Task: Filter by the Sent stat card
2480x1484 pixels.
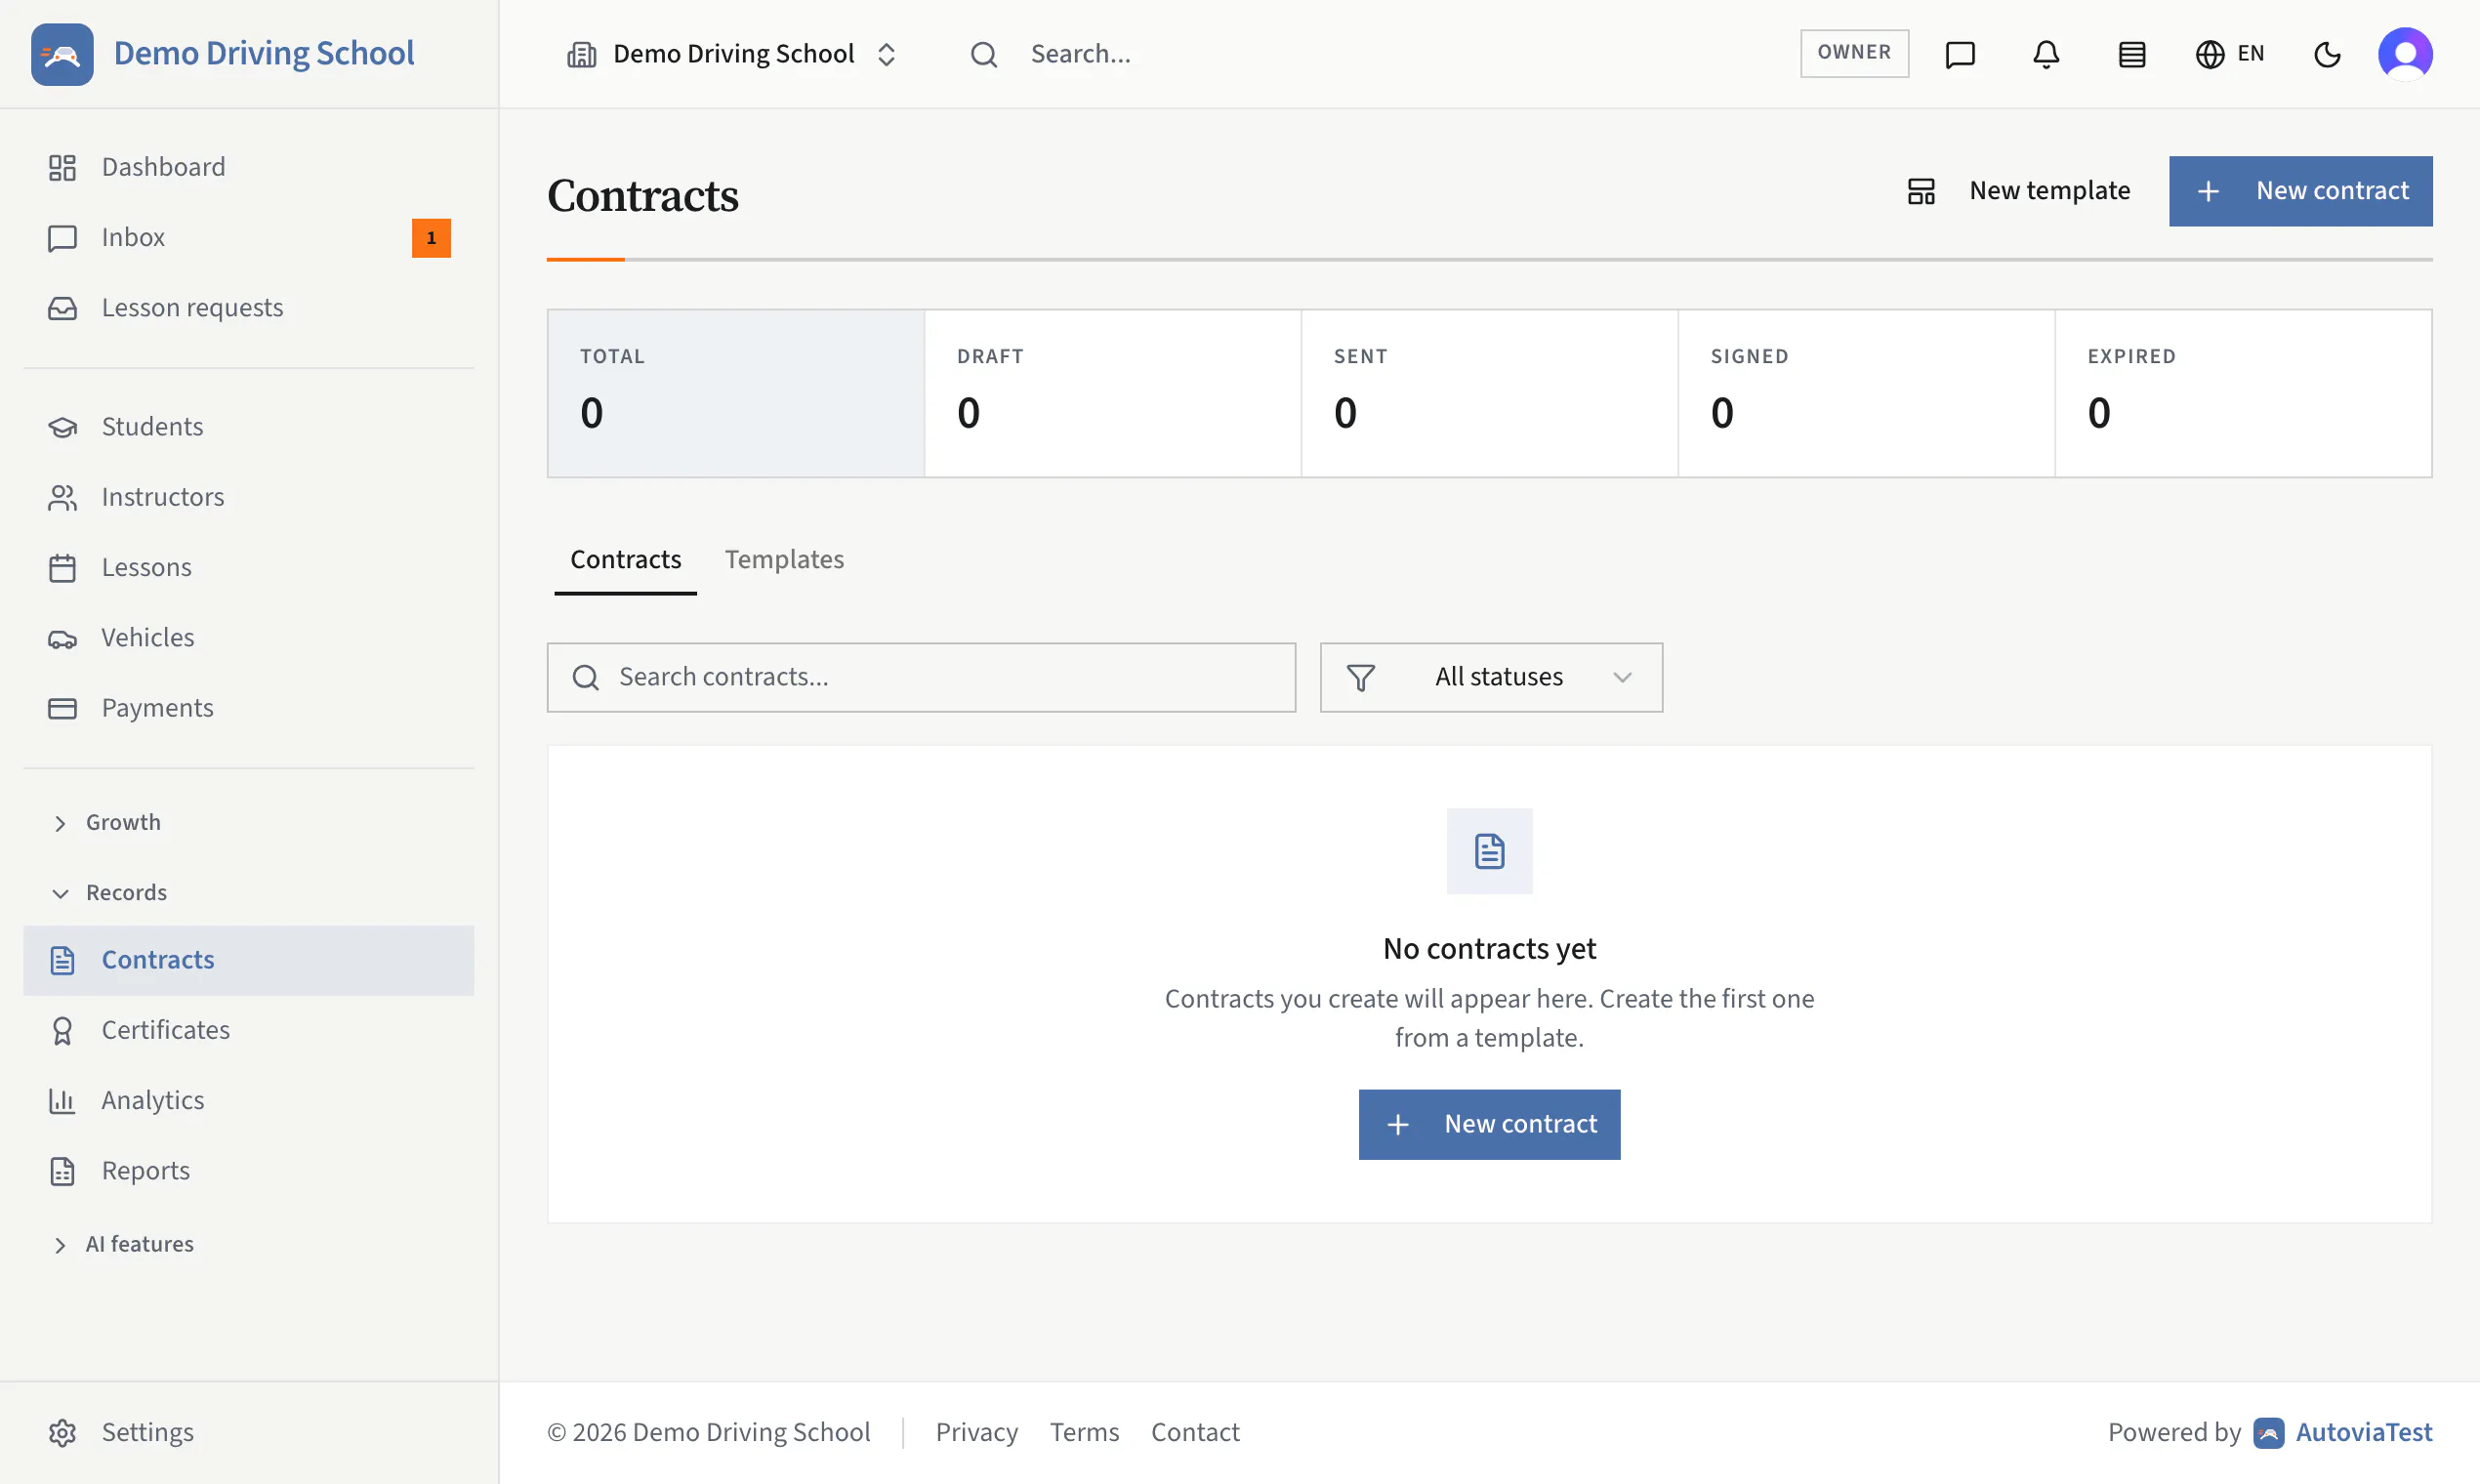Action: point(1490,393)
